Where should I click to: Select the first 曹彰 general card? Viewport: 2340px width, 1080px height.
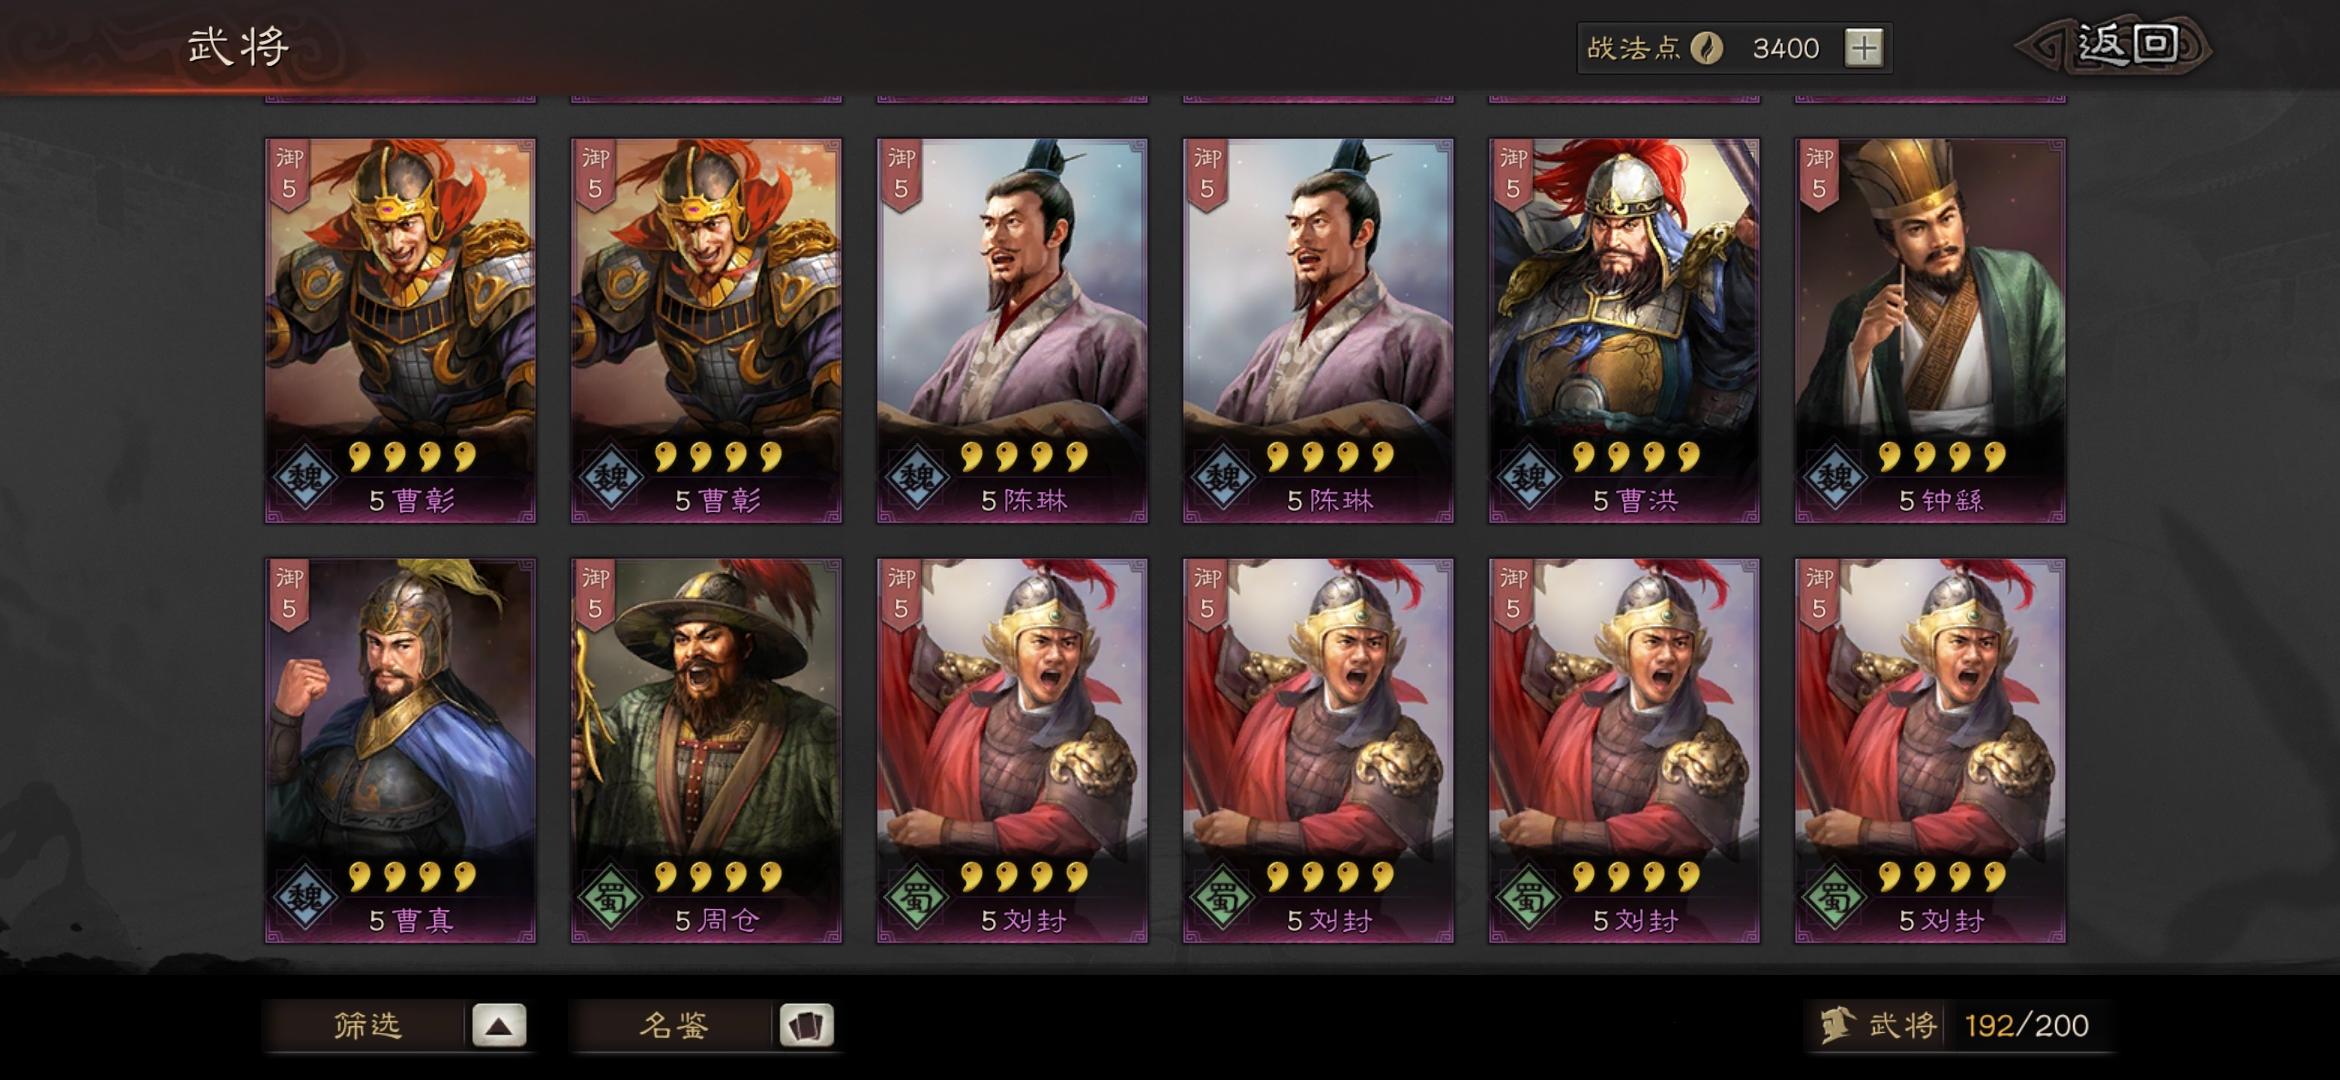(x=400, y=331)
